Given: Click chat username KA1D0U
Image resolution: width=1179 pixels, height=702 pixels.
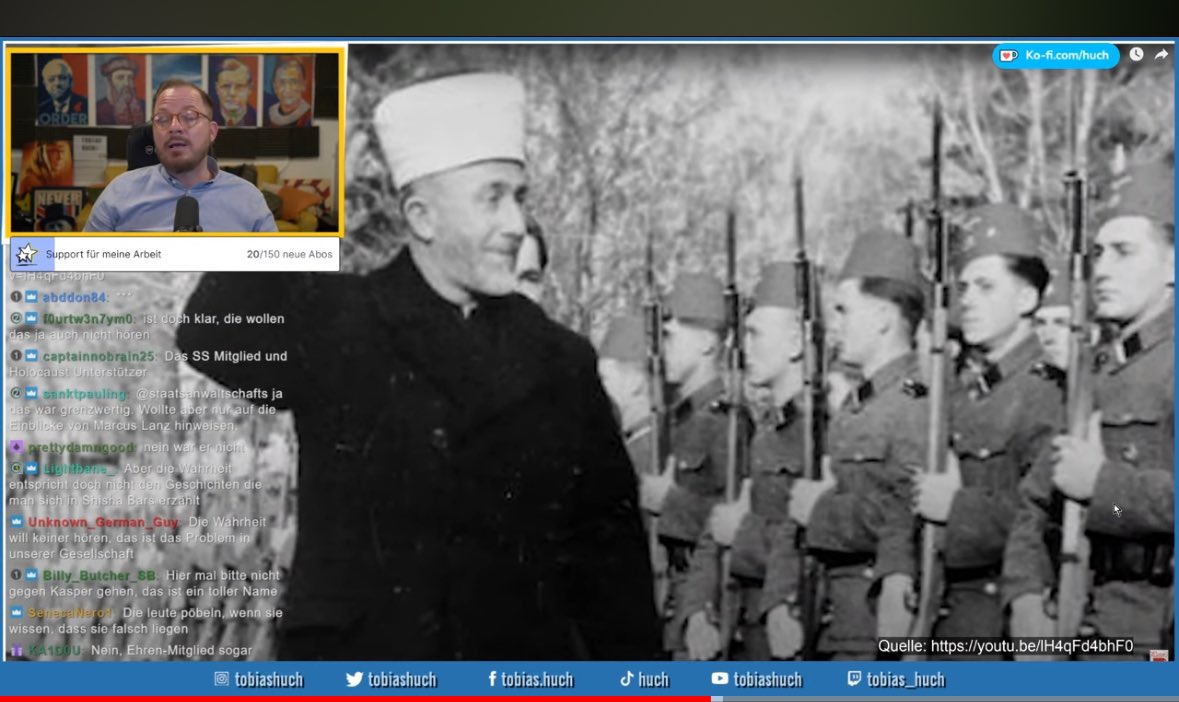Looking at the screenshot, I should (x=54, y=650).
